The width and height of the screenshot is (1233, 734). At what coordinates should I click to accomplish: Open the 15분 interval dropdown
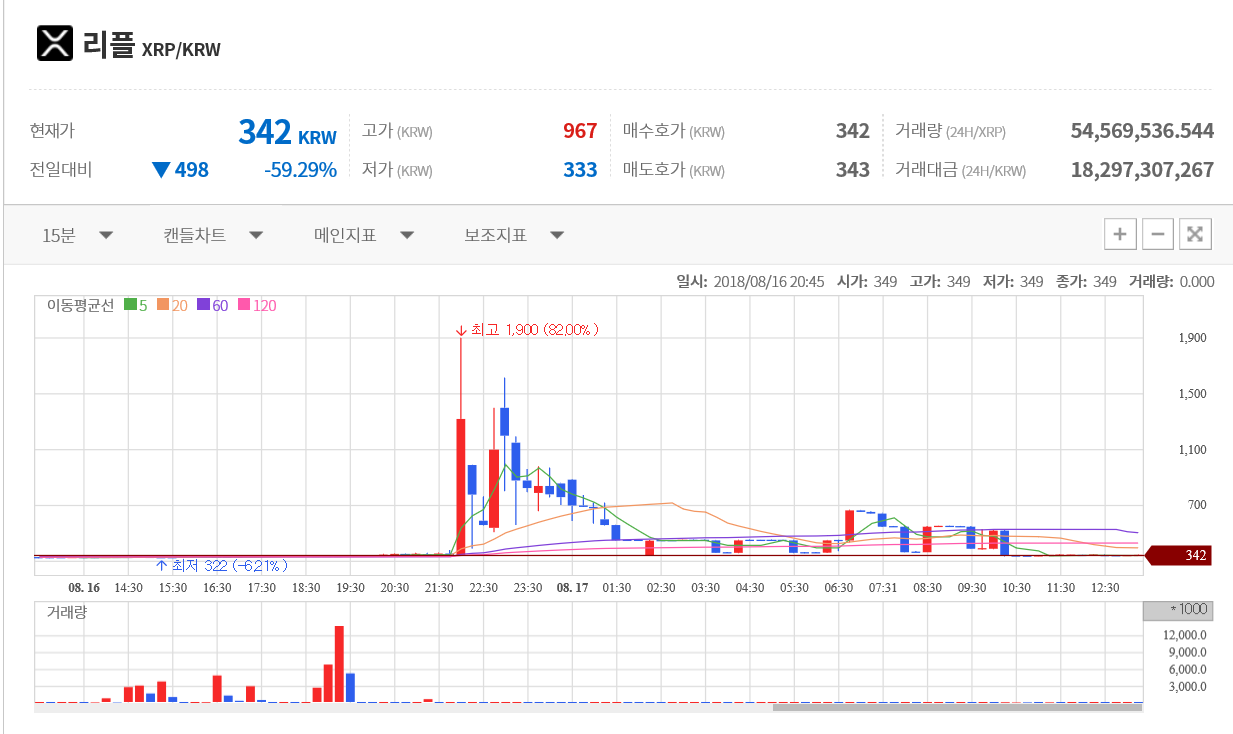(x=77, y=235)
